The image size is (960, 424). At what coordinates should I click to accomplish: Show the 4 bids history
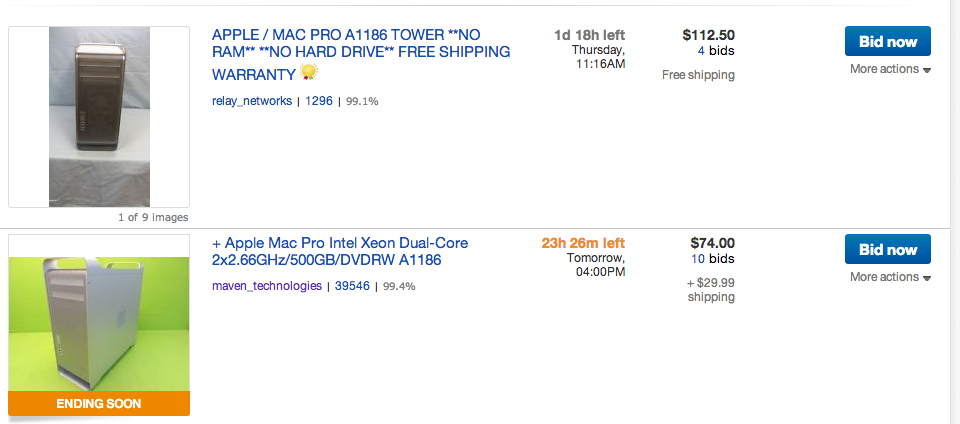coord(715,50)
